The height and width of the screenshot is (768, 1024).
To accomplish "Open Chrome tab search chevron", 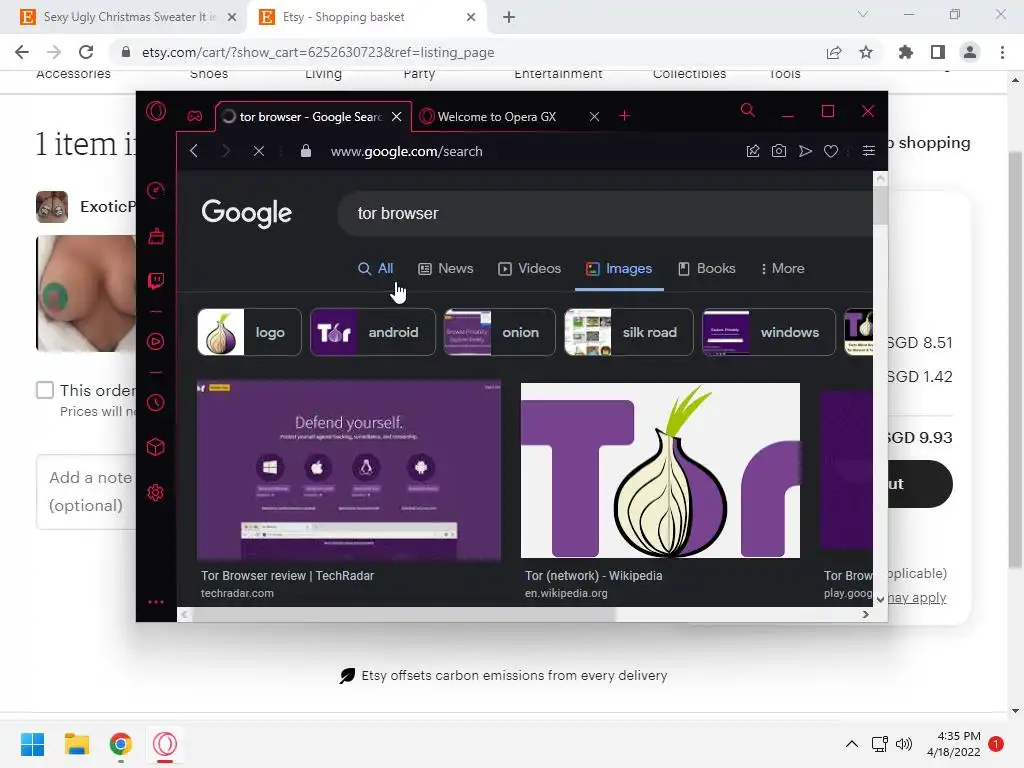I will tap(863, 14).
